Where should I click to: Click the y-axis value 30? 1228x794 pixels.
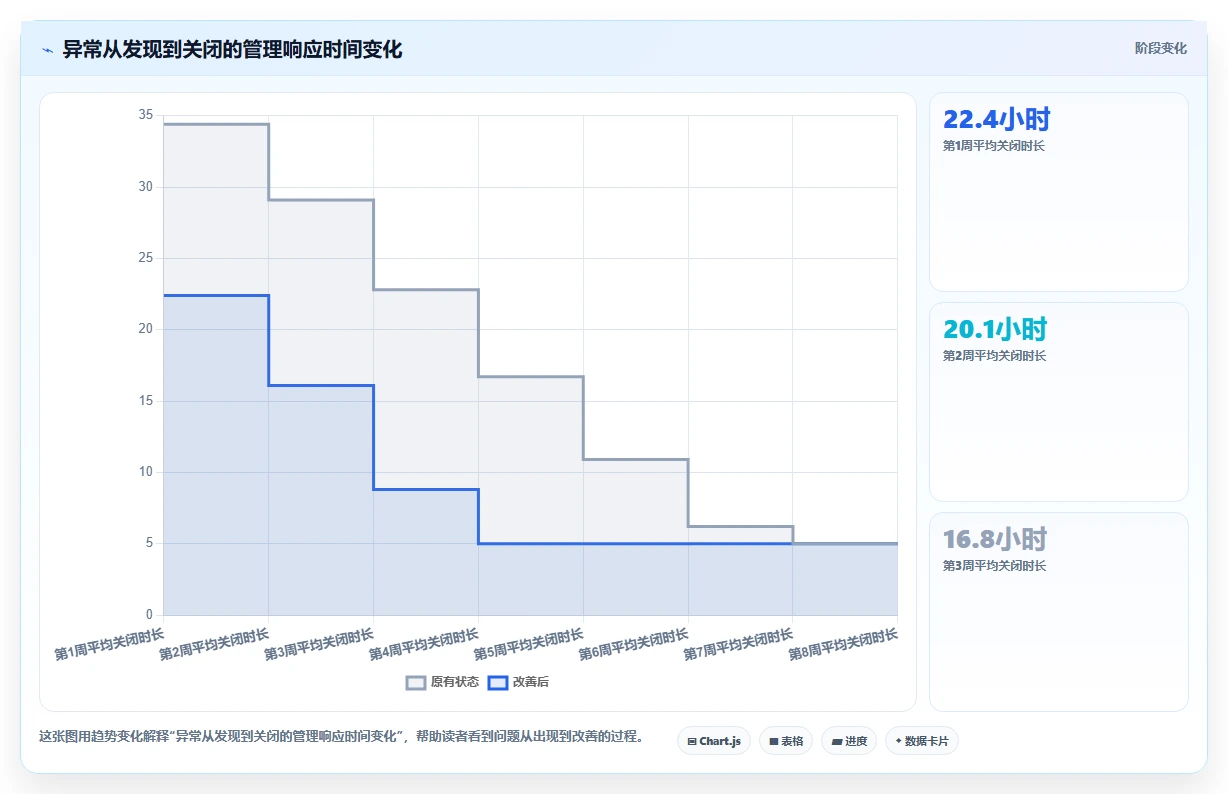(146, 187)
